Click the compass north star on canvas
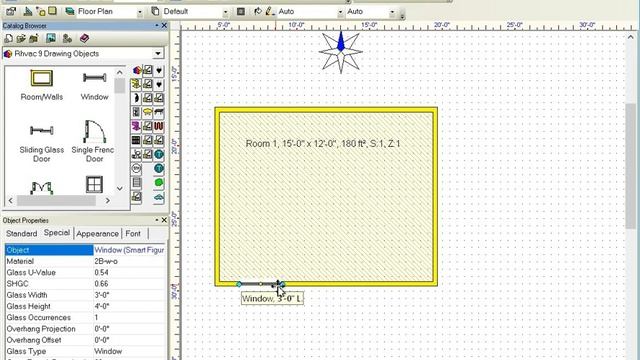The width and height of the screenshot is (640, 360). point(341,52)
